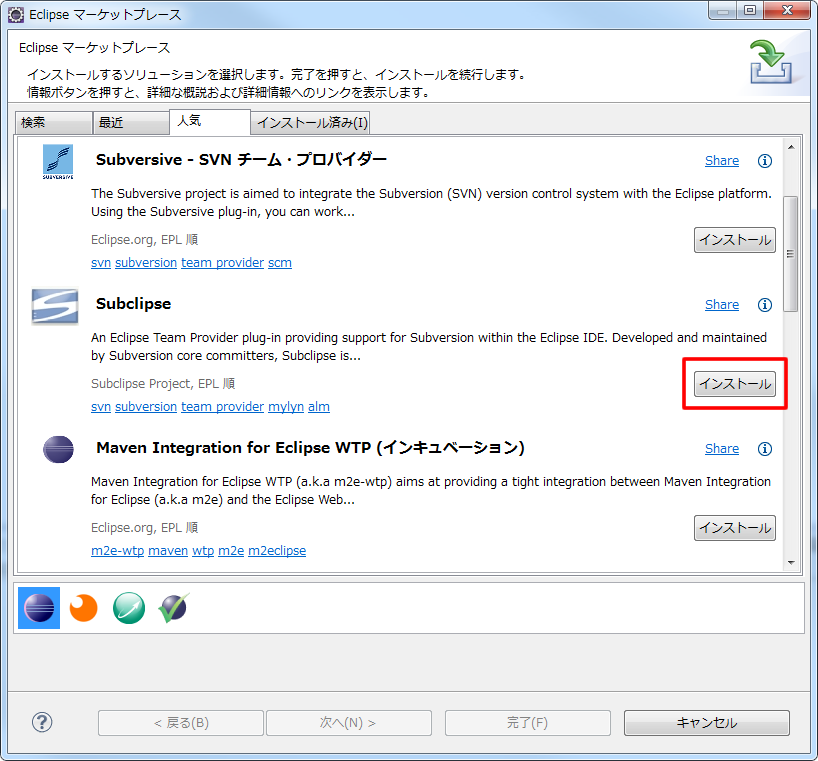
Task: Open the scm tag link
Action: tap(280, 262)
